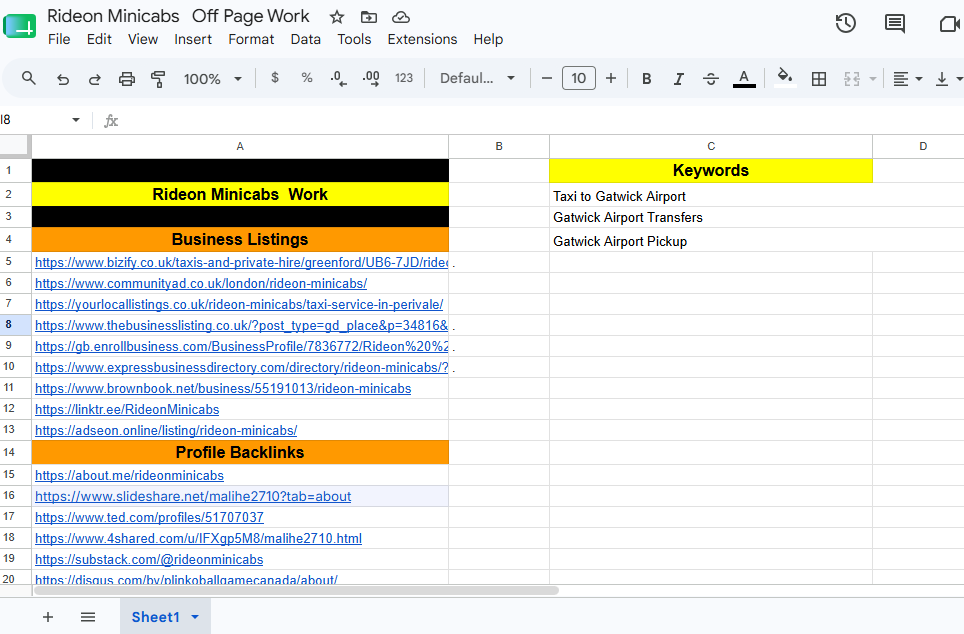
Task: Select column C header
Action: pos(711,146)
